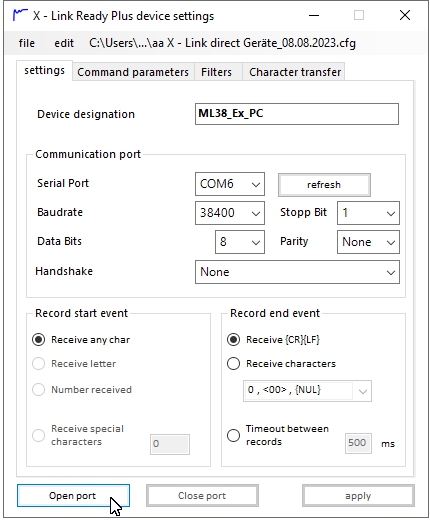The image size is (430, 520).
Task: Open the Baudrate 38400 dropdown
Action: [230, 213]
